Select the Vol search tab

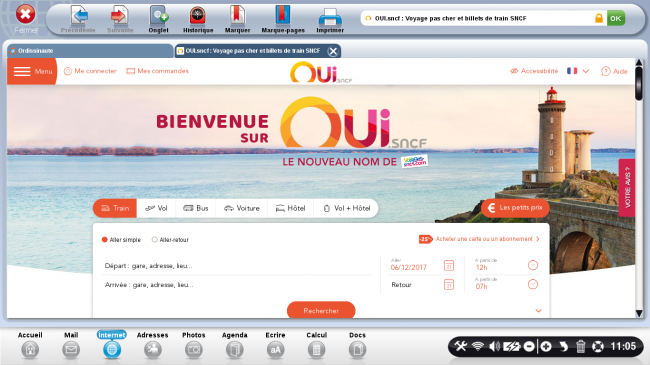click(156, 208)
